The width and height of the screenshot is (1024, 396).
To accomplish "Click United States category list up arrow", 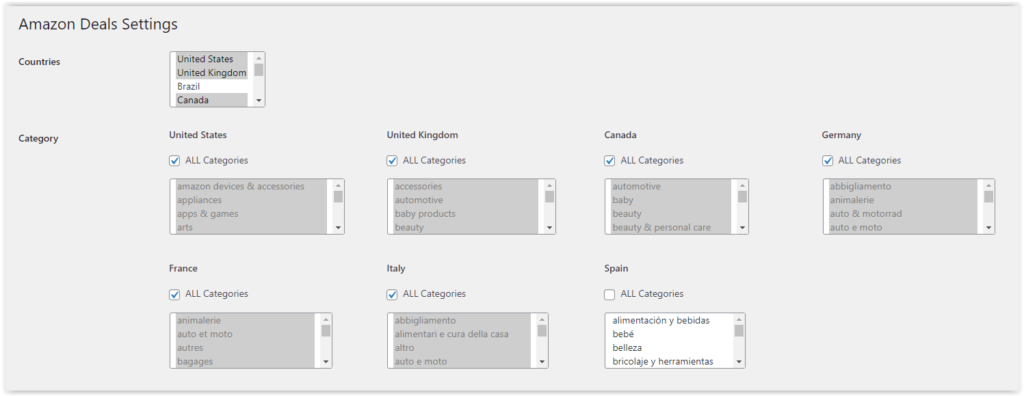I will [338, 186].
